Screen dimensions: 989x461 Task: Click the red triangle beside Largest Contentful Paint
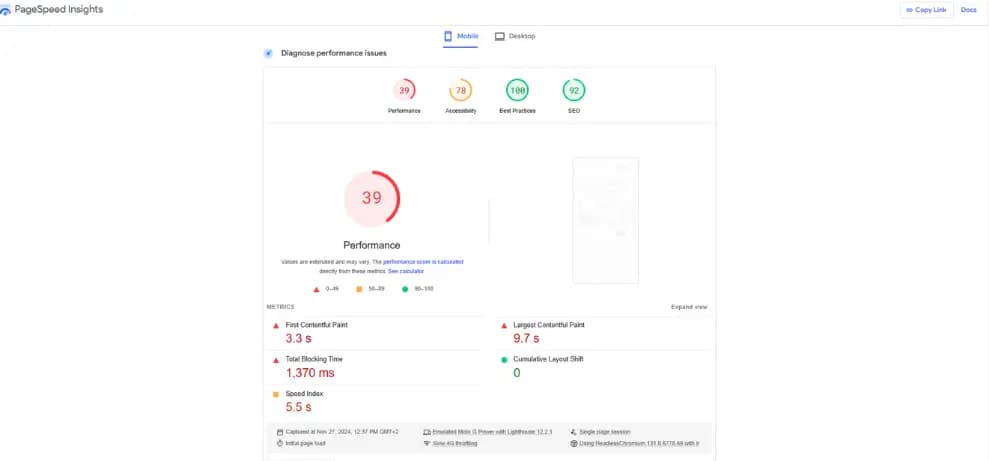click(503, 325)
